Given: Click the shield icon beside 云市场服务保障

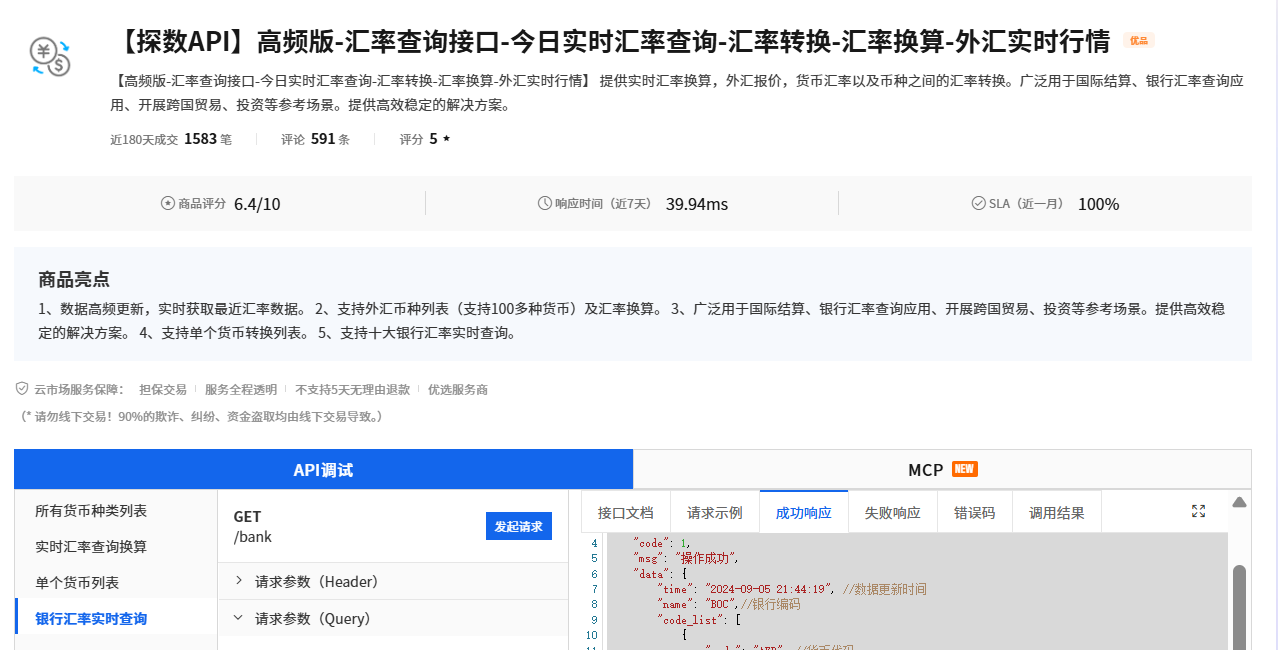Looking at the screenshot, I should (x=22, y=389).
